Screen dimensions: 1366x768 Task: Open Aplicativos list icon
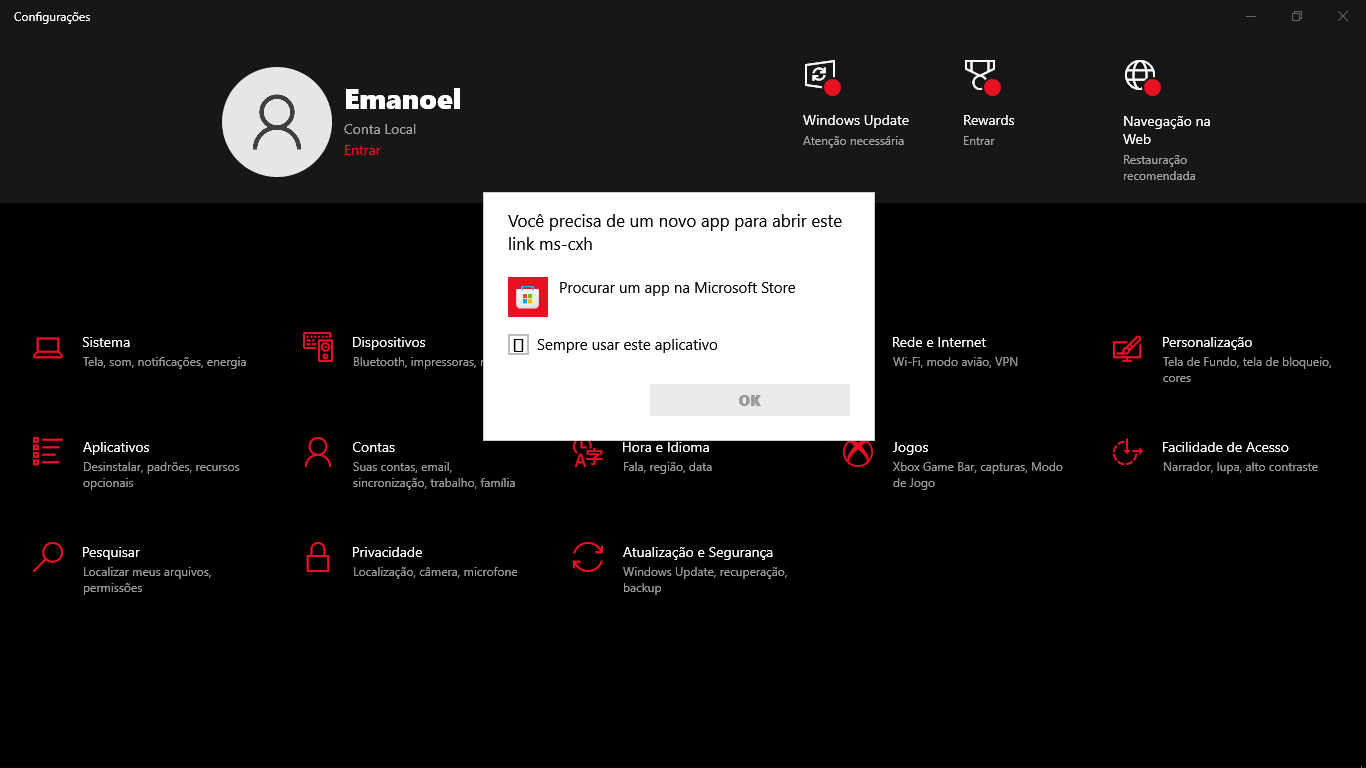pos(48,452)
